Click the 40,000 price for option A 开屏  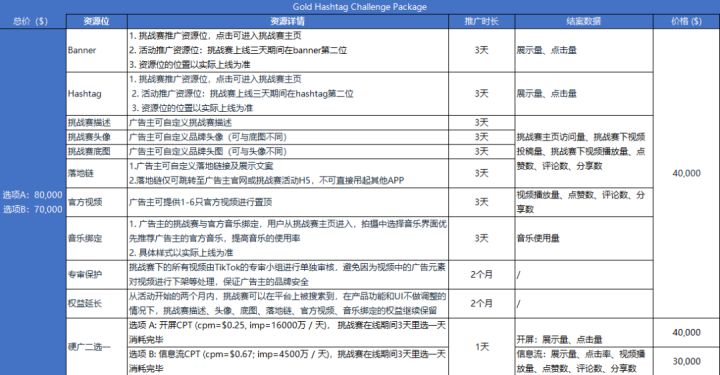(x=686, y=332)
